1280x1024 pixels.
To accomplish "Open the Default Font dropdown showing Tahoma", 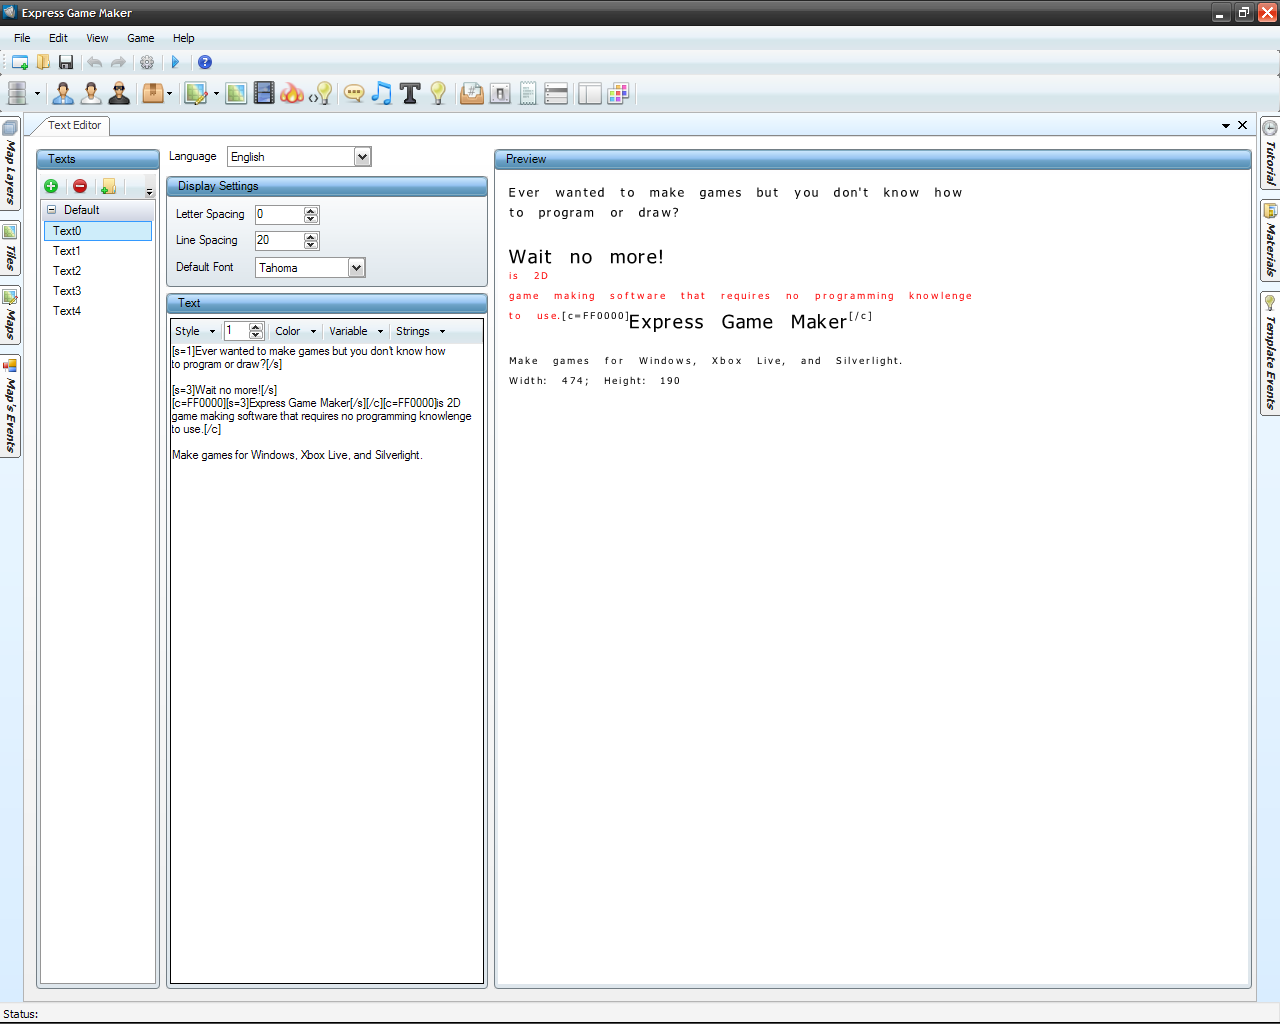I will (x=310, y=268).
